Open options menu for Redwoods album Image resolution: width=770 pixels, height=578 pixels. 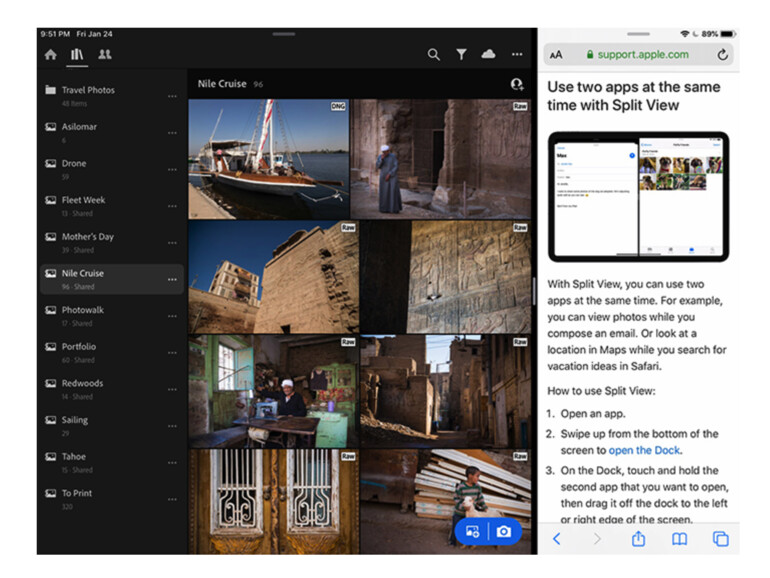(x=172, y=389)
